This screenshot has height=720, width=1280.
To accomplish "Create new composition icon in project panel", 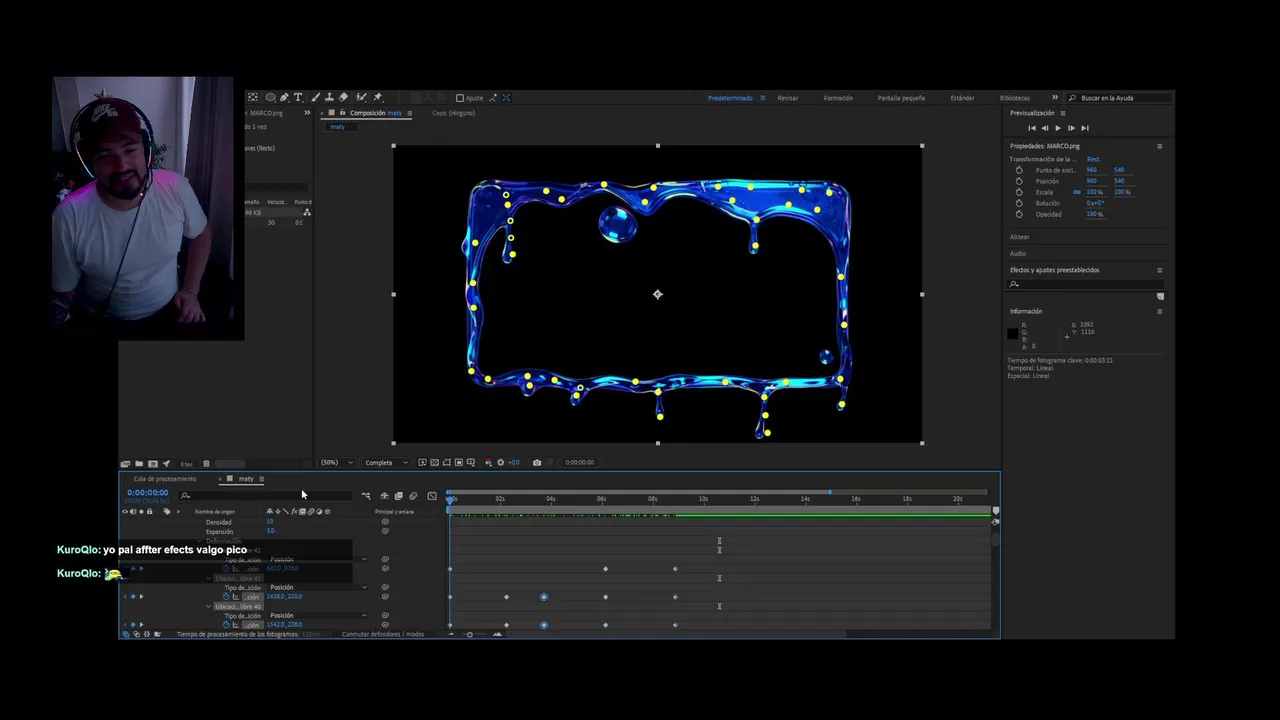I will pos(152,463).
